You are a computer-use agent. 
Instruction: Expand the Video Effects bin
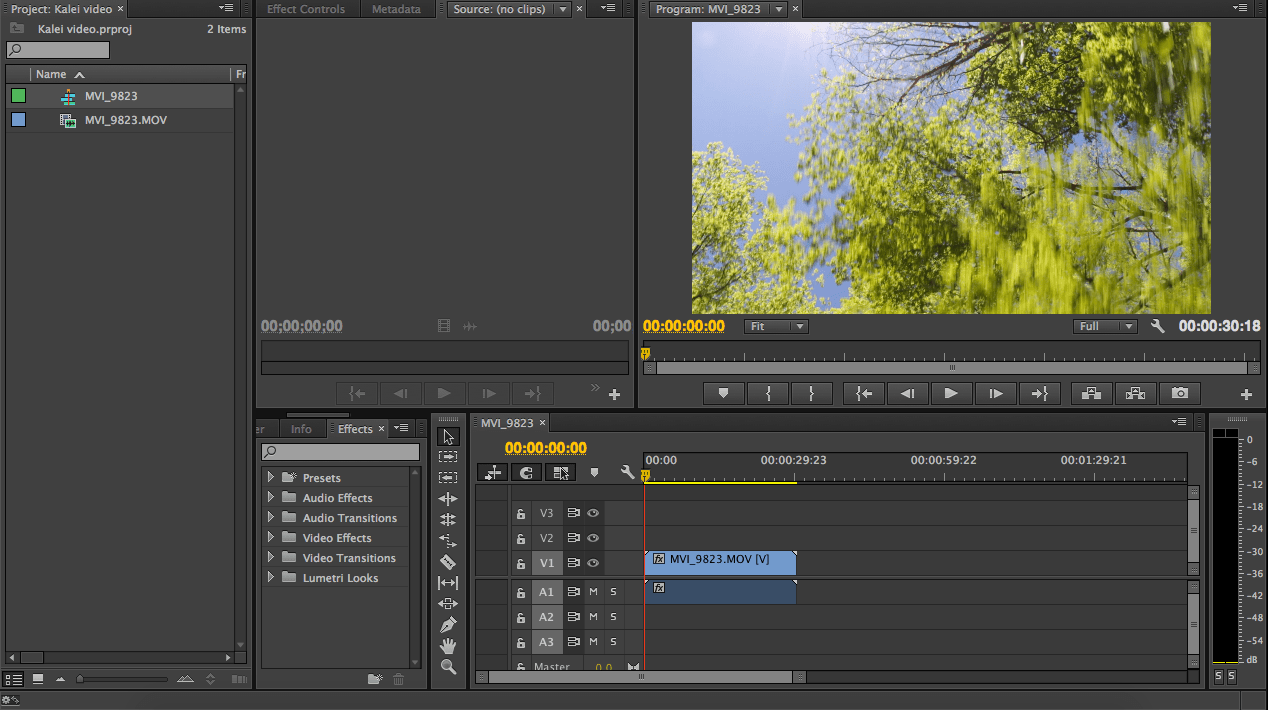[271, 537]
